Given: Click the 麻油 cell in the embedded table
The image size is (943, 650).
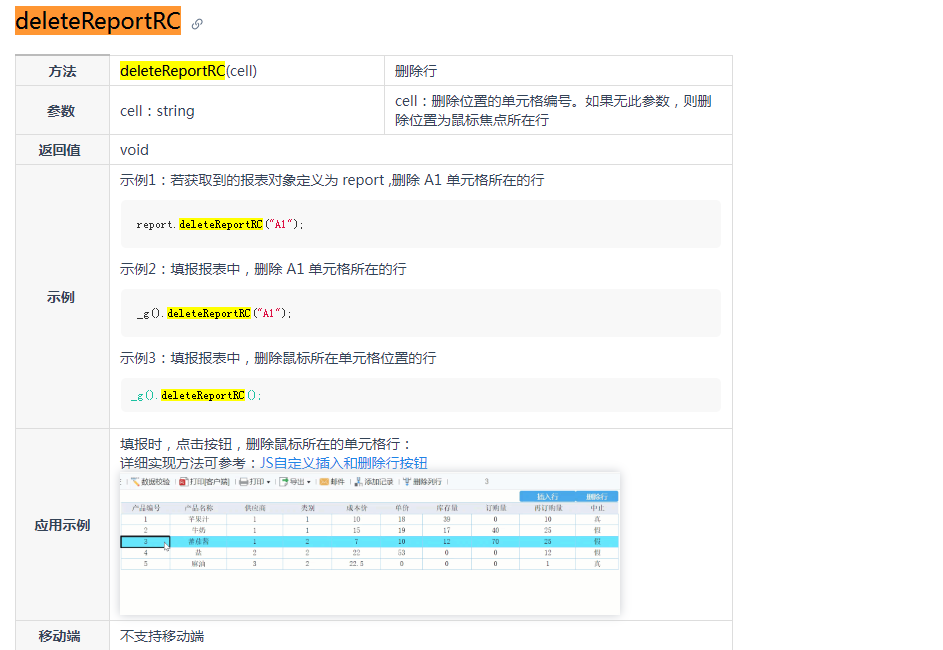Looking at the screenshot, I should 198,564.
